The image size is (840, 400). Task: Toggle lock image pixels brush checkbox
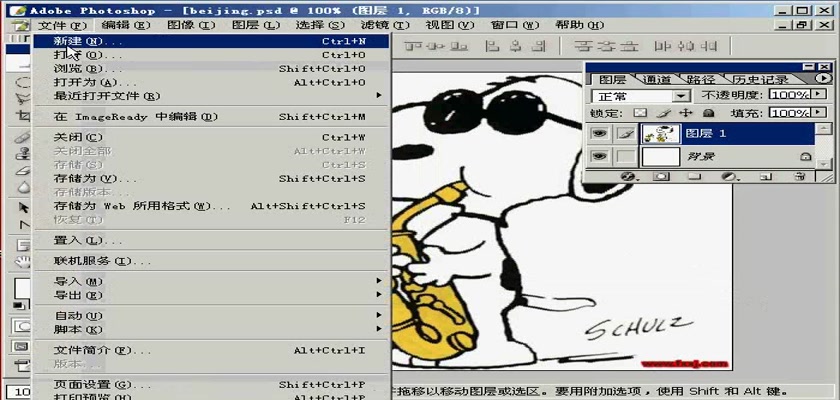pyautogui.click(x=663, y=113)
